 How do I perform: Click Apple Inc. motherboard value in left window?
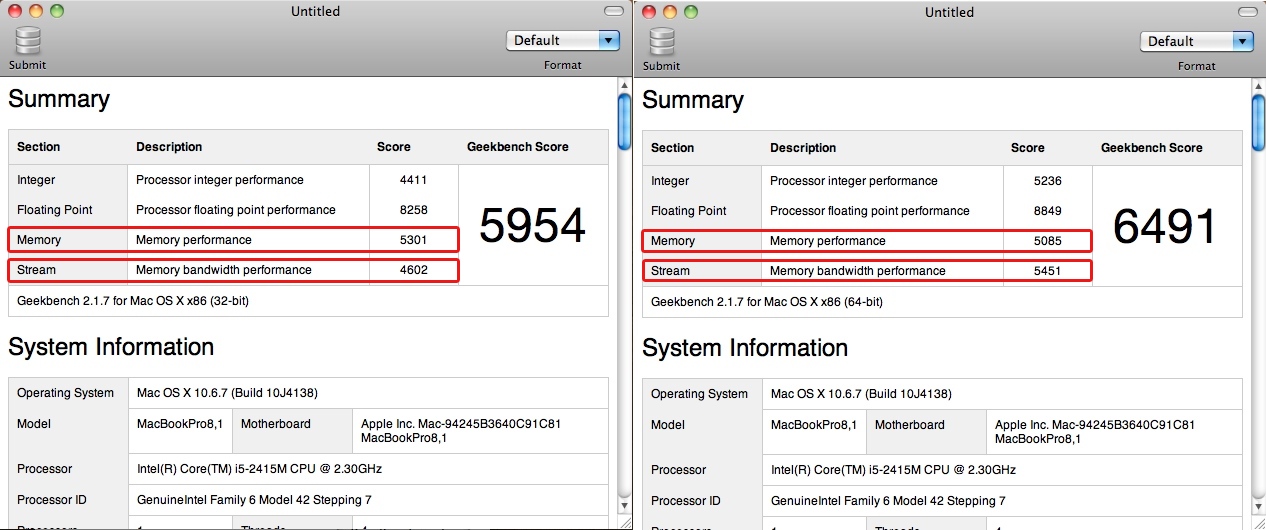click(x=461, y=430)
